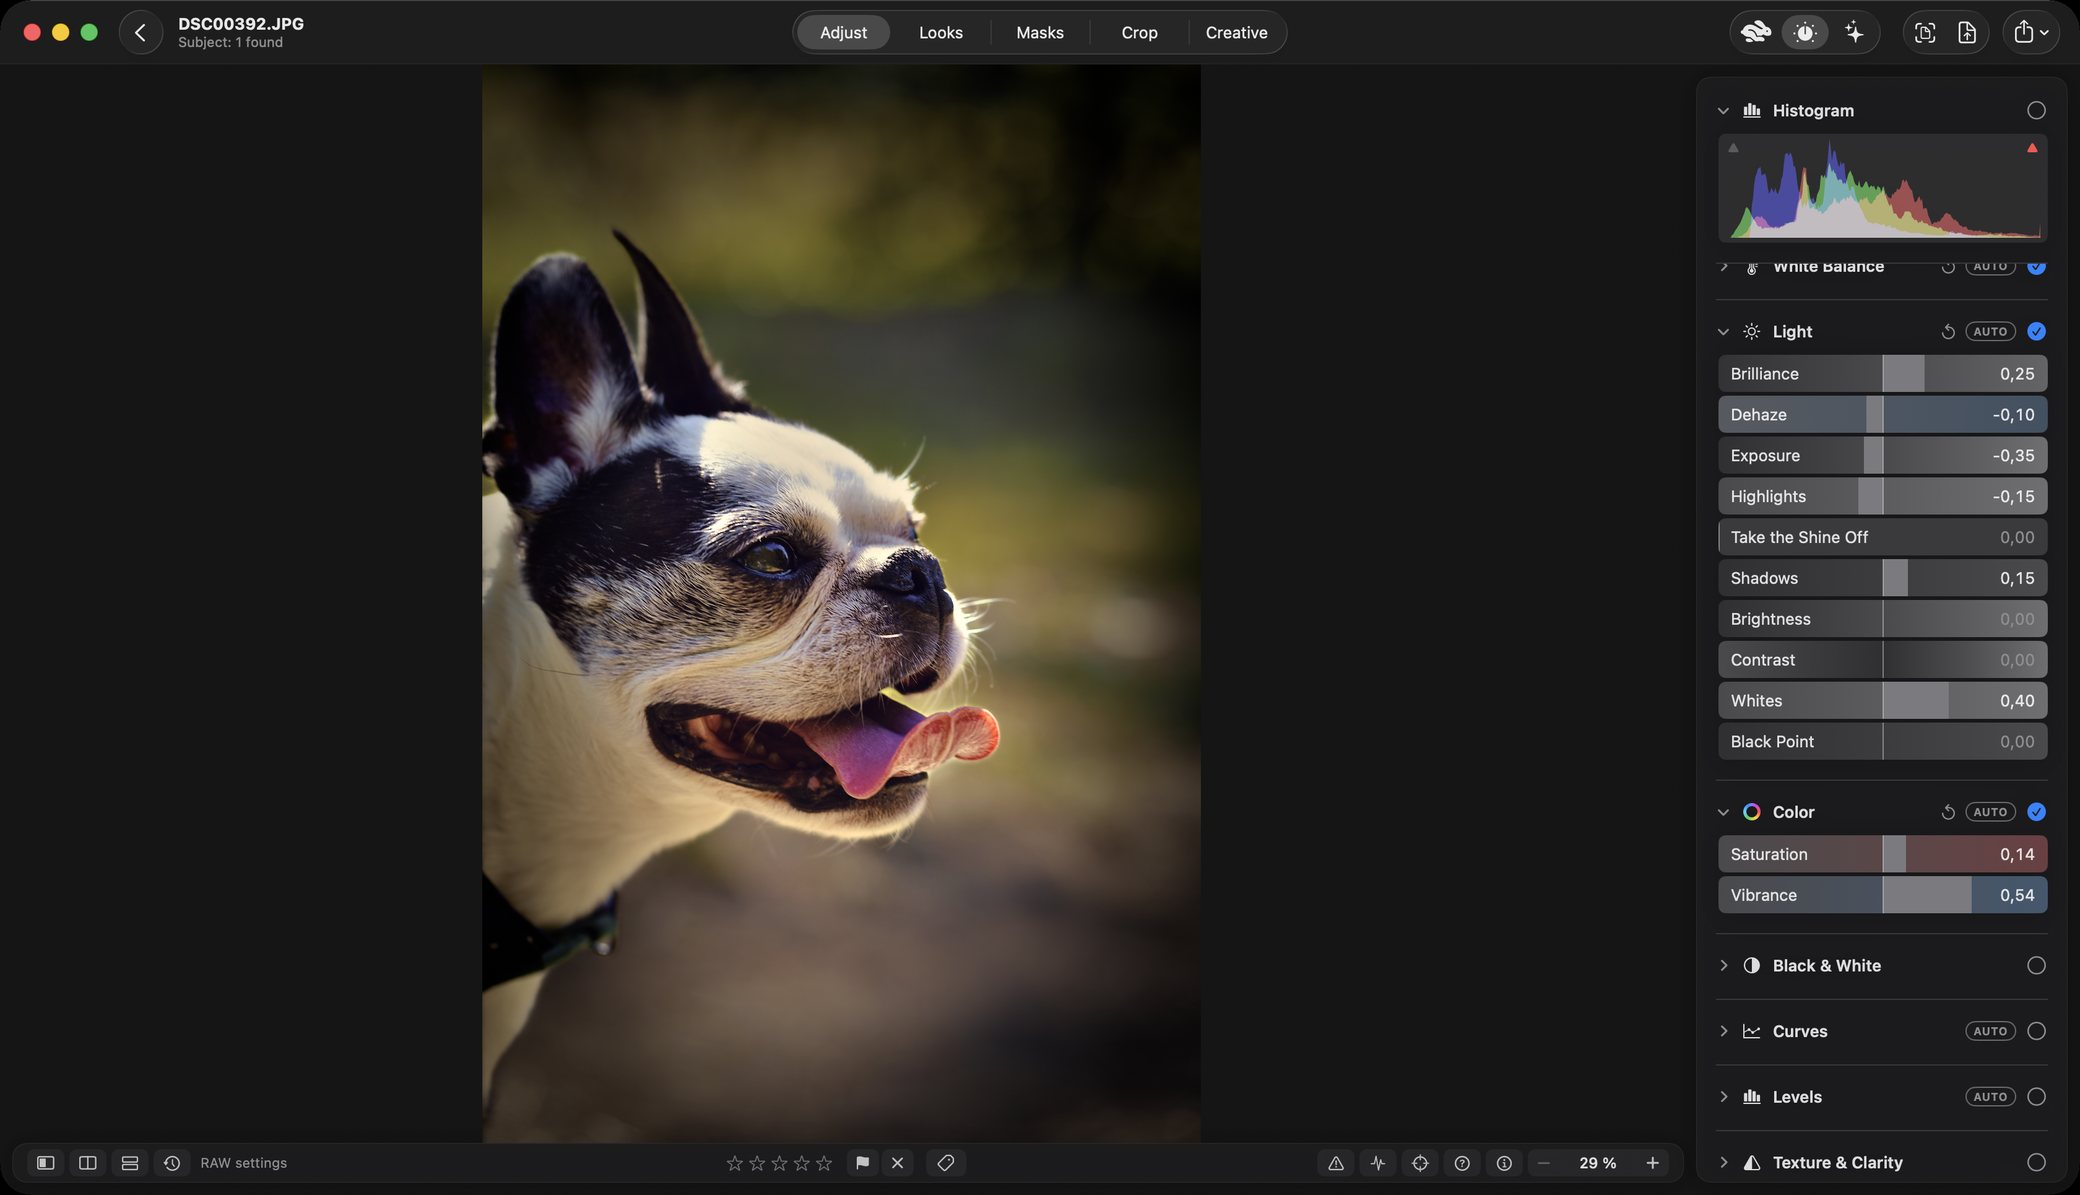Image resolution: width=2080 pixels, height=1195 pixels.
Task: Reject the photo with the X icon
Action: (x=897, y=1163)
